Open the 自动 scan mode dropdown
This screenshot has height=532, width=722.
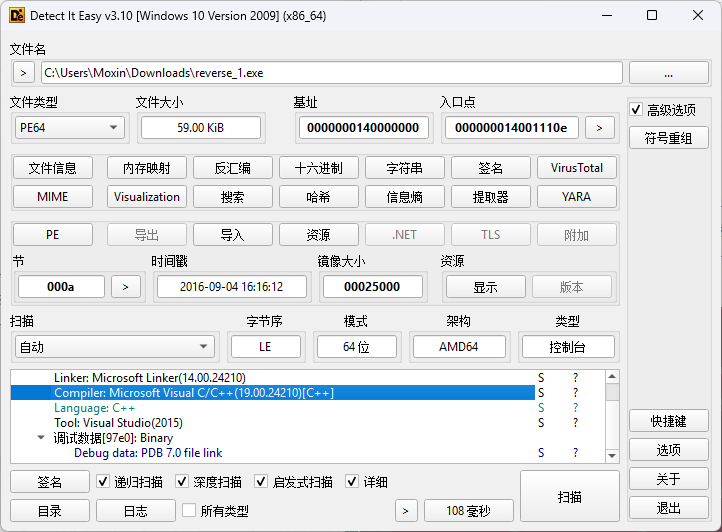coord(114,347)
